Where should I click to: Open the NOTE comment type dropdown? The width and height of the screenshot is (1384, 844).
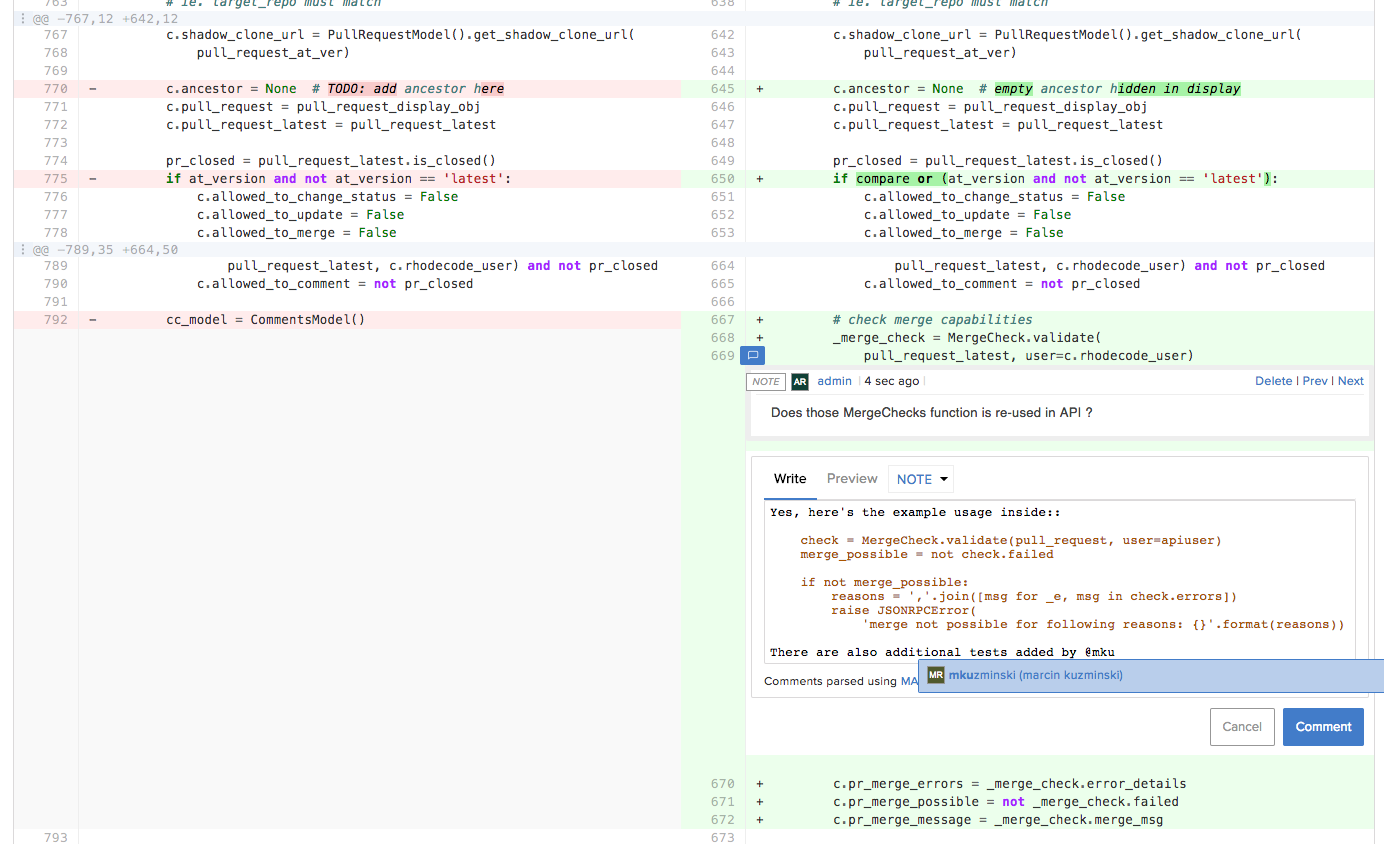pyautogui.click(x=921, y=479)
